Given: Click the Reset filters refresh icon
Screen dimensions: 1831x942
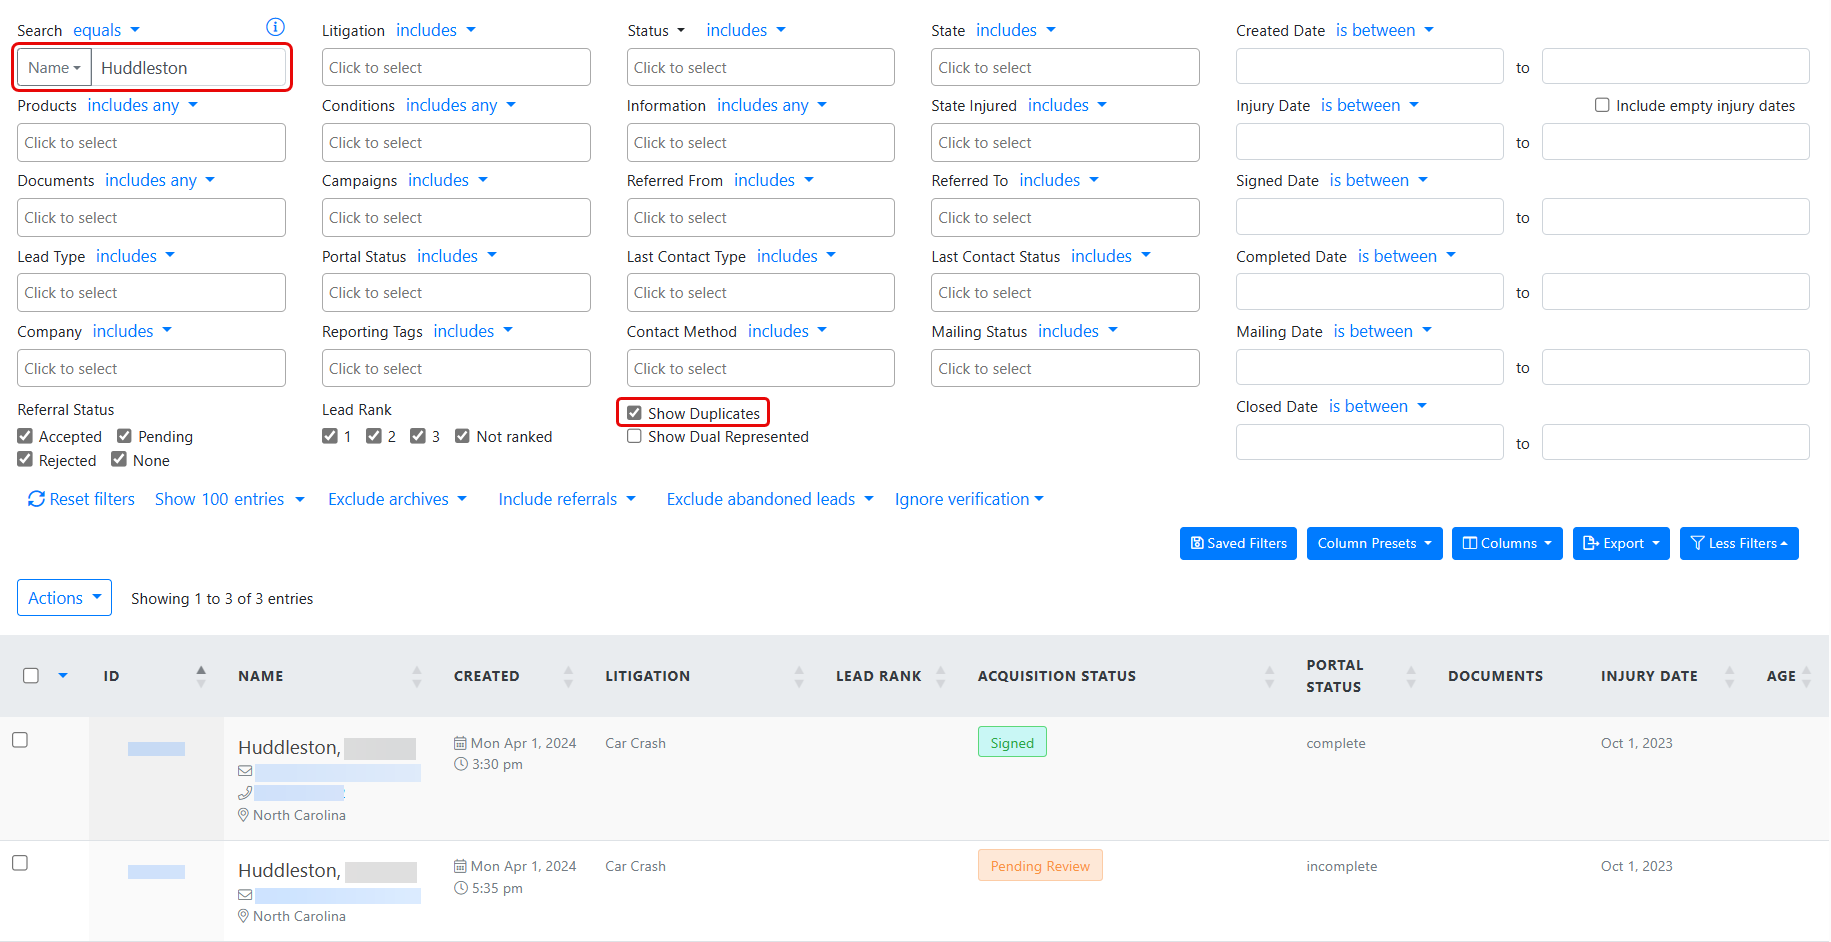Looking at the screenshot, I should click(x=36, y=499).
